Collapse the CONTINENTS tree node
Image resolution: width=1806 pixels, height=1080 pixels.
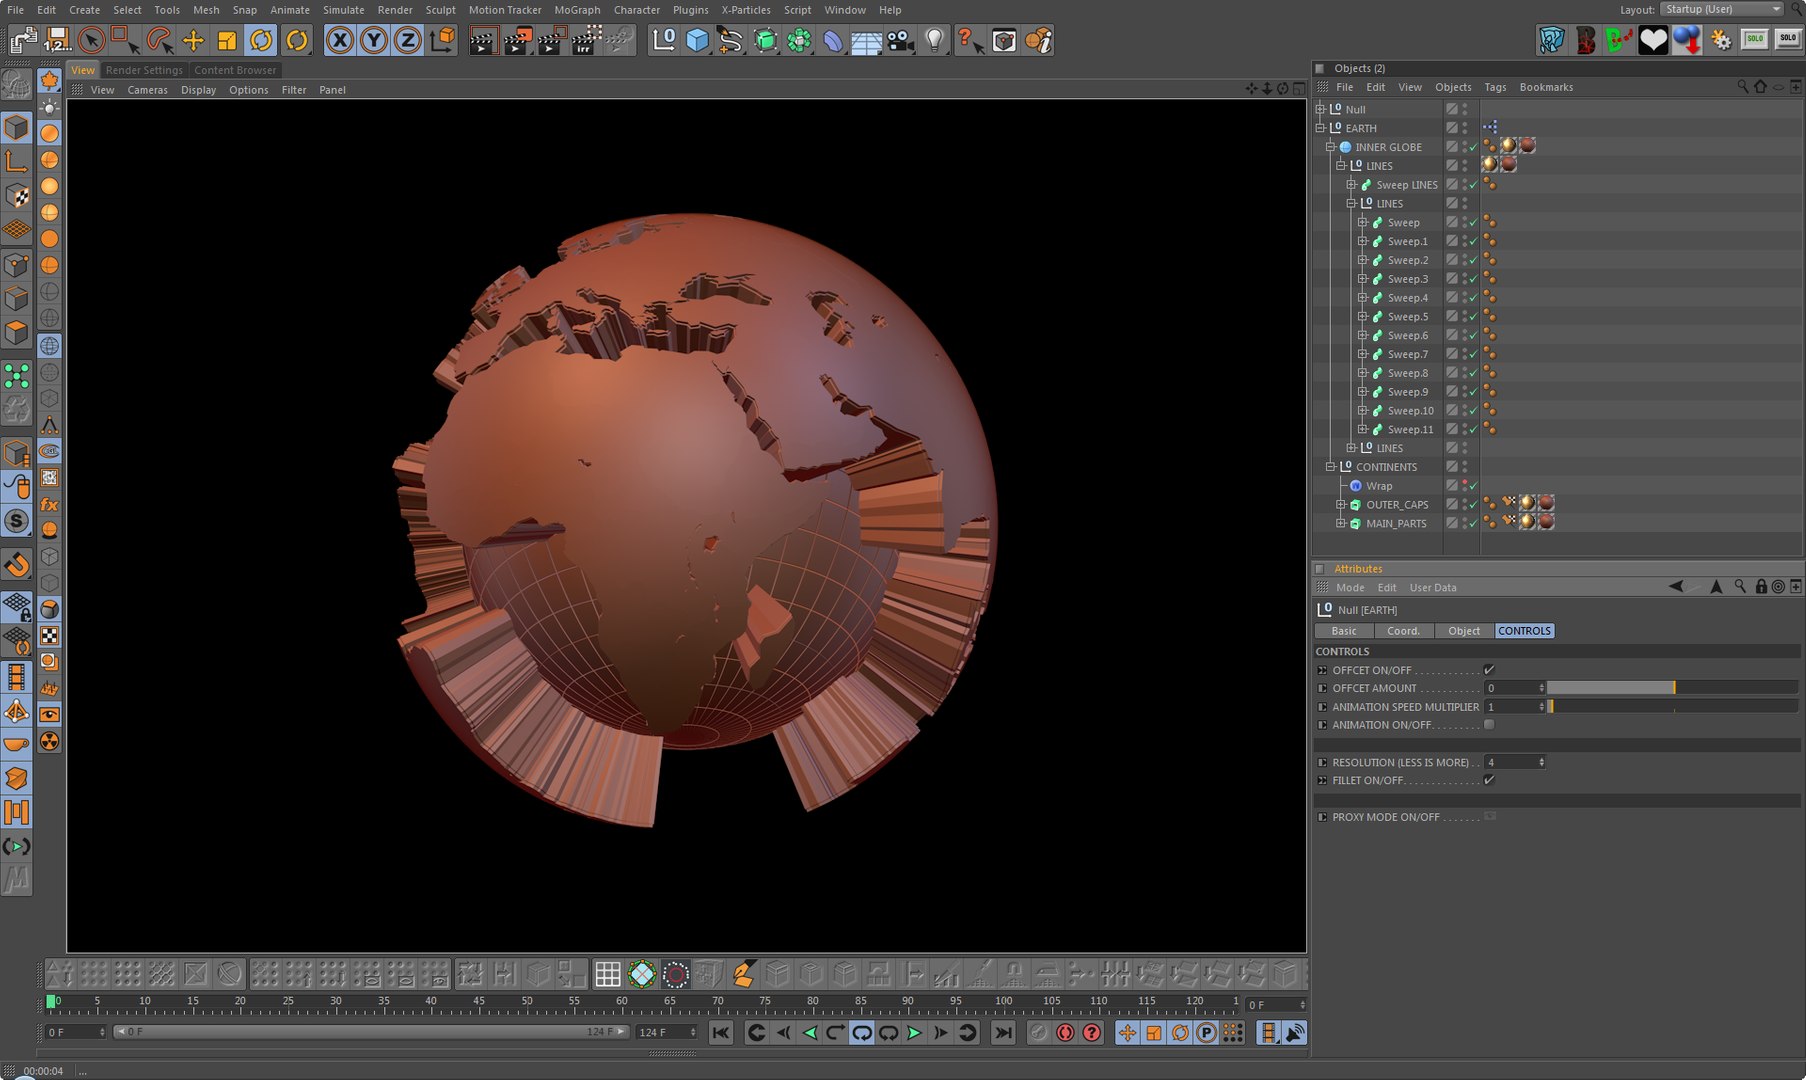[1331, 467]
